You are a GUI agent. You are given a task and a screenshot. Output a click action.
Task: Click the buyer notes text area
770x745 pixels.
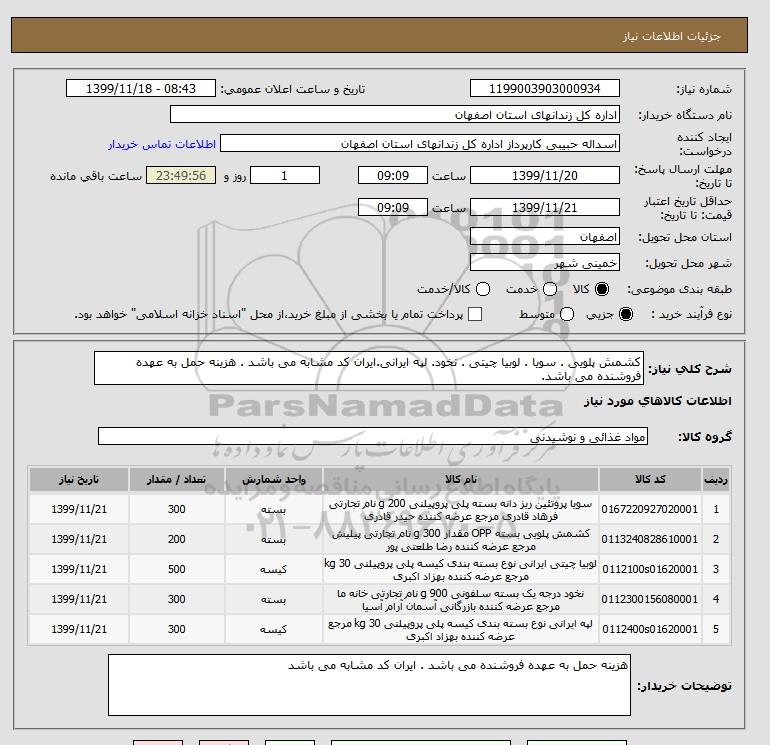pyautogui.click(x=369, y=685)
